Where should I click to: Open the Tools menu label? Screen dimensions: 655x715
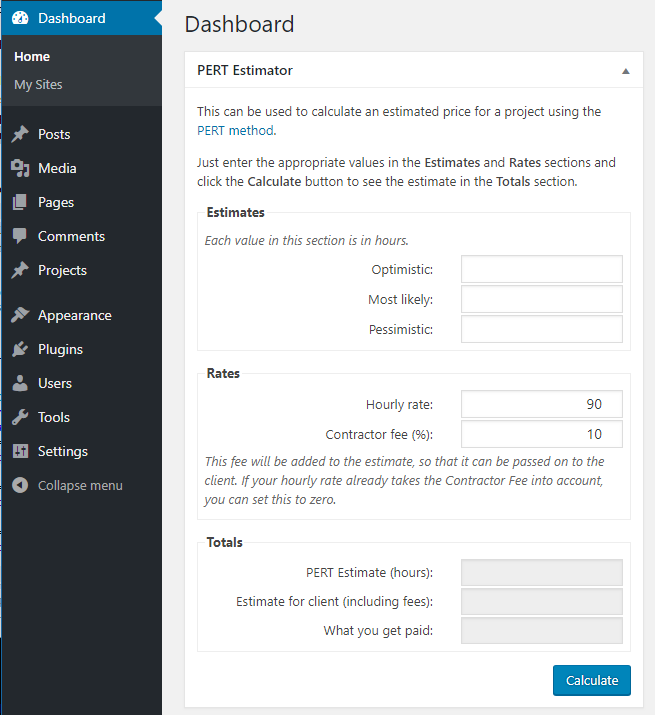[54, 417]
